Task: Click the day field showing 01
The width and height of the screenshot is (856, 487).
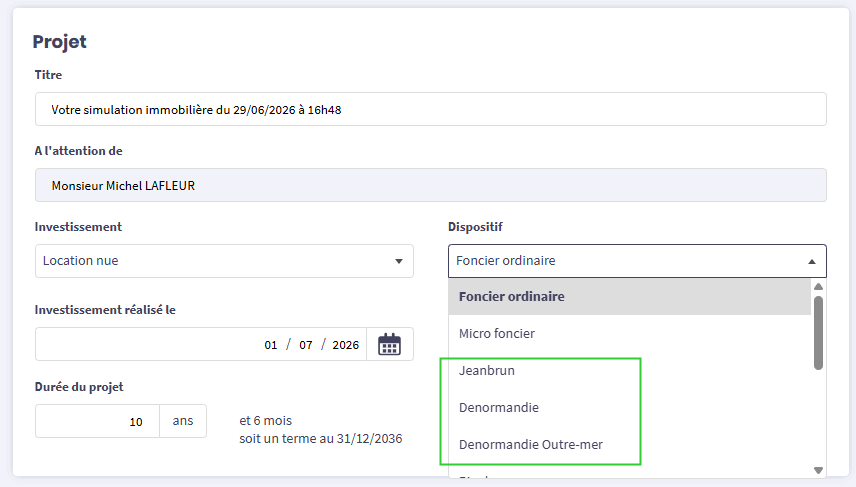Action: (271, 345)
